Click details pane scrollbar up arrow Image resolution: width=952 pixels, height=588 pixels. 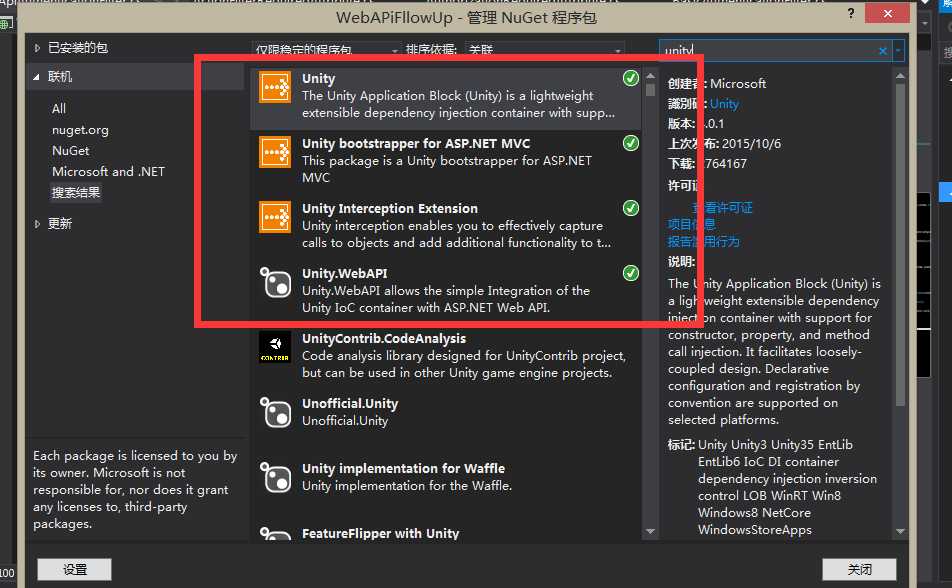[x=900, y=76]
